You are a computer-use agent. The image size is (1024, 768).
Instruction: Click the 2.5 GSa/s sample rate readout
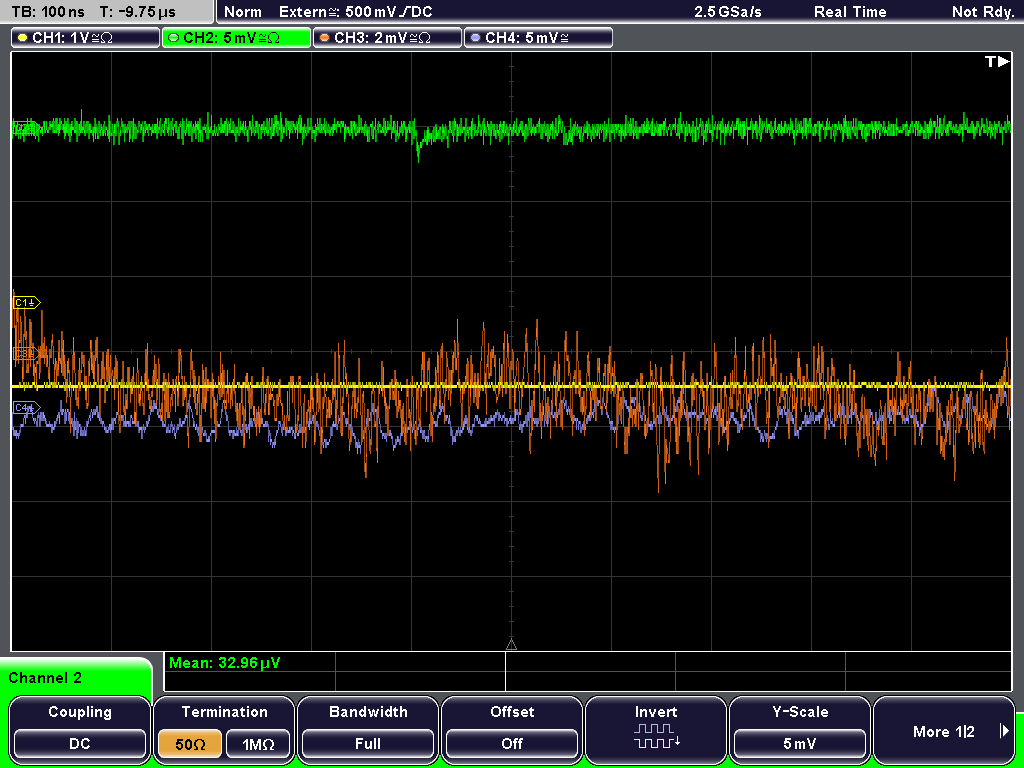728,12
